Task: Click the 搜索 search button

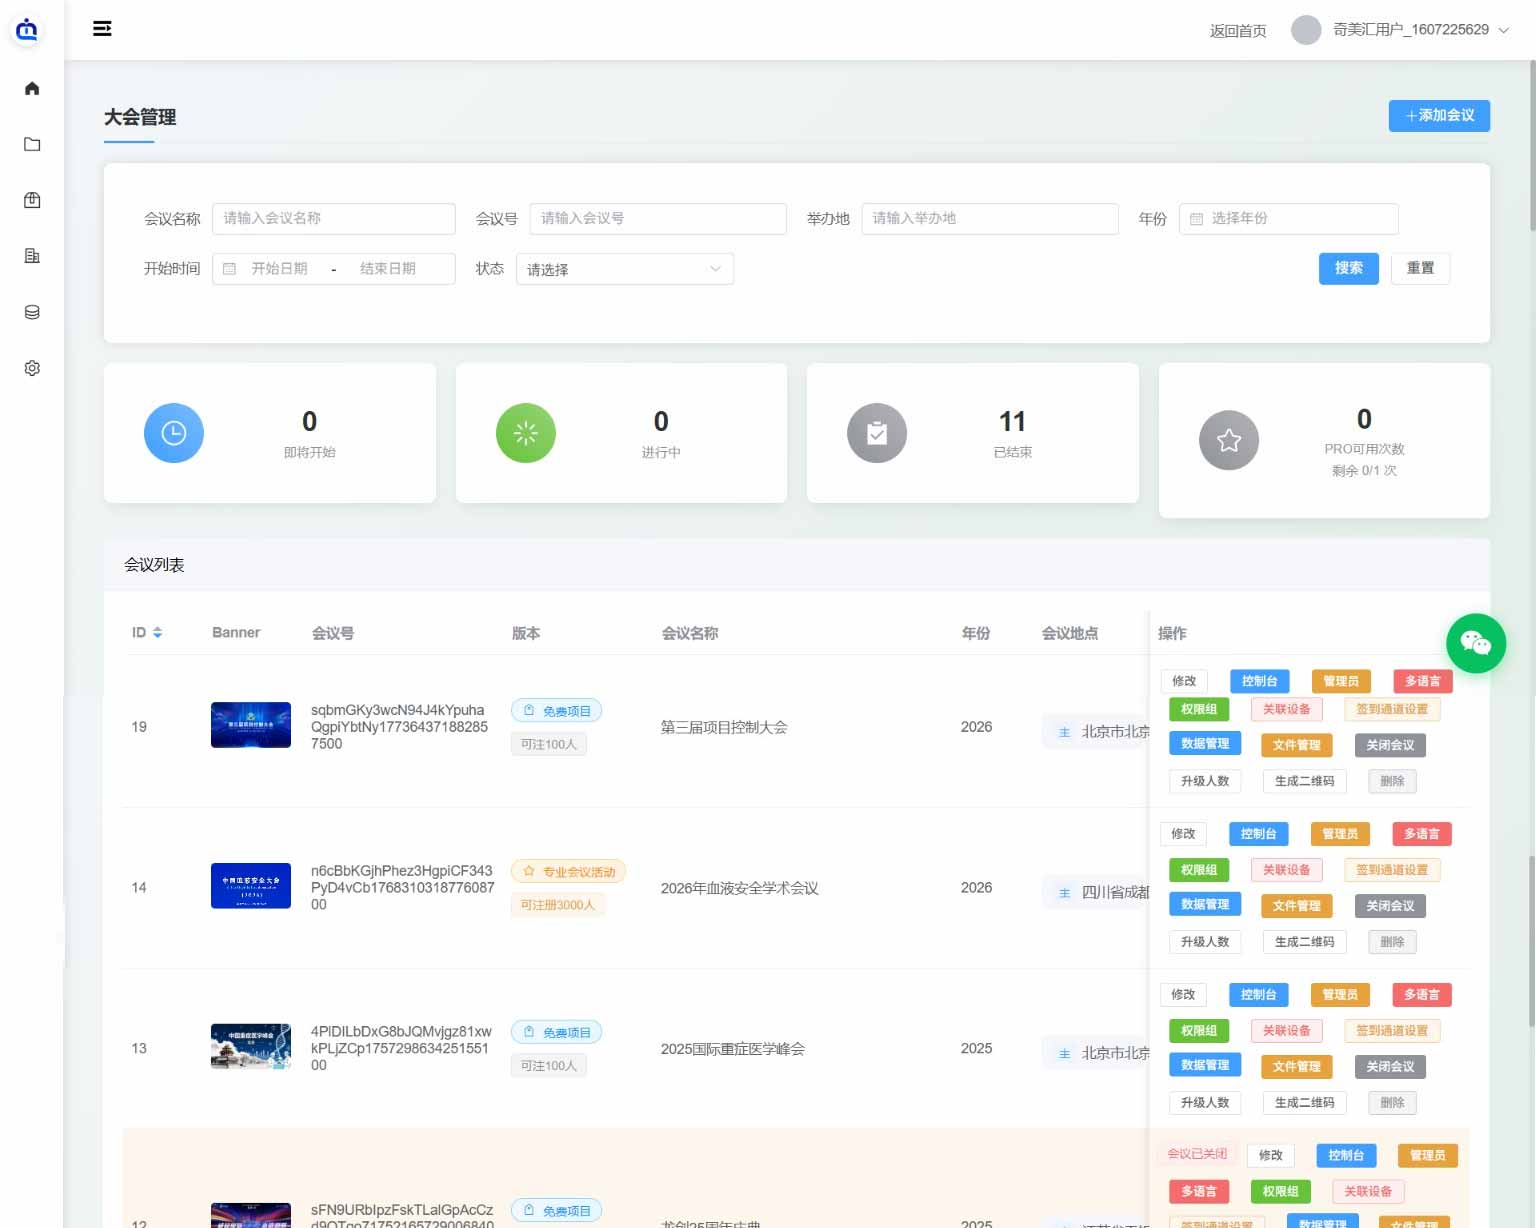Action: [x=1349, y=268]
